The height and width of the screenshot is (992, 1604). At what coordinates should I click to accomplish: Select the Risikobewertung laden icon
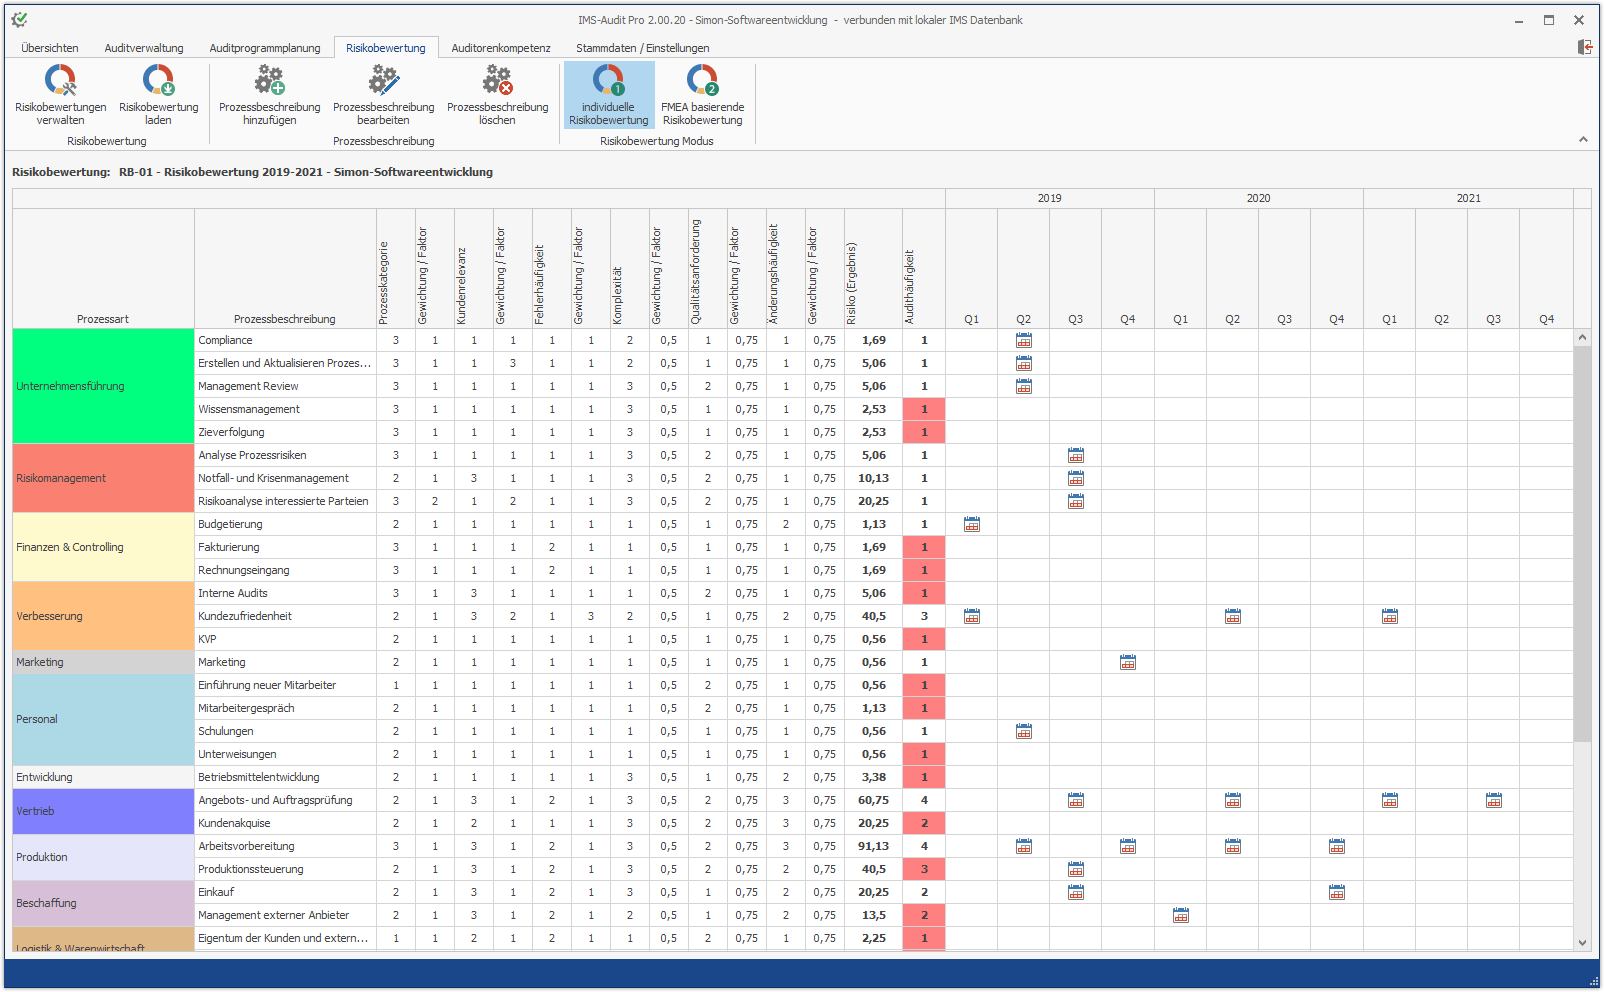[157, 95]
